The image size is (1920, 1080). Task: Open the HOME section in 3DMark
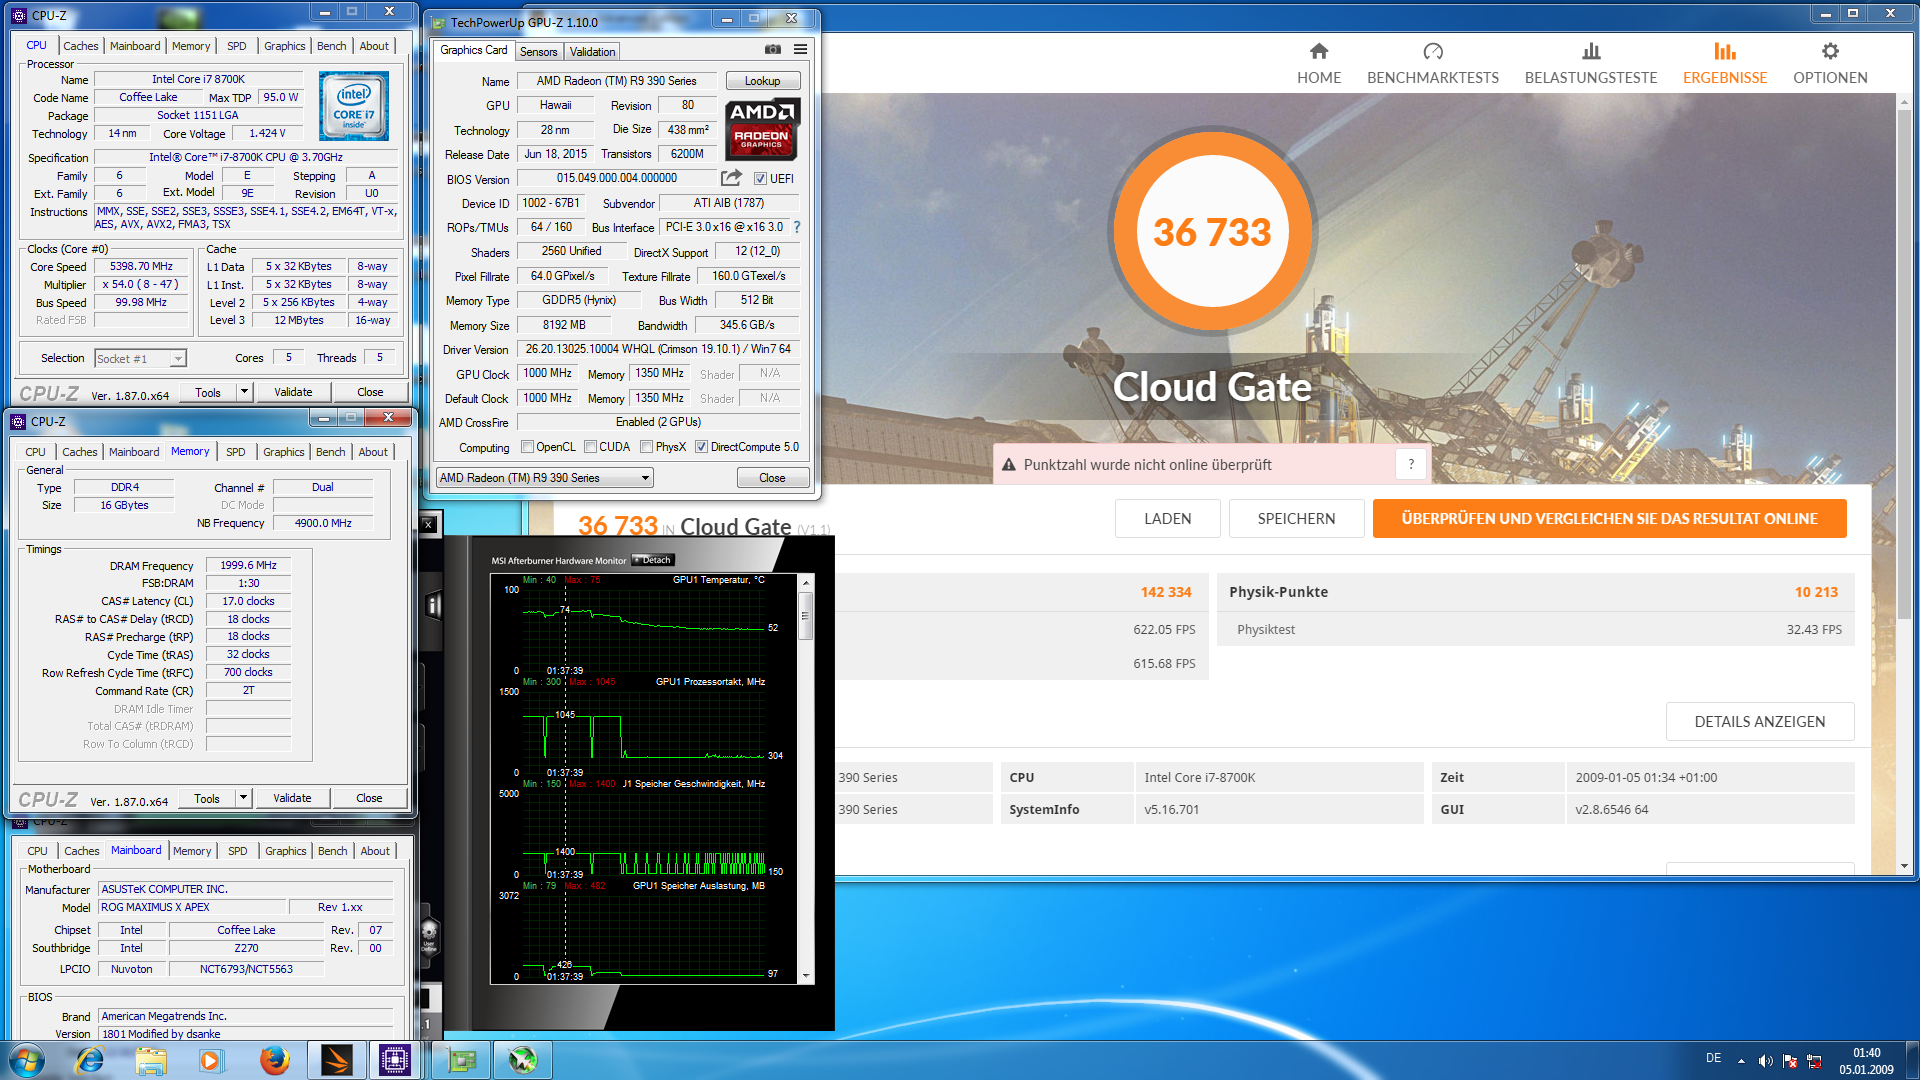pyautogui.click(x=1319, y=64)
